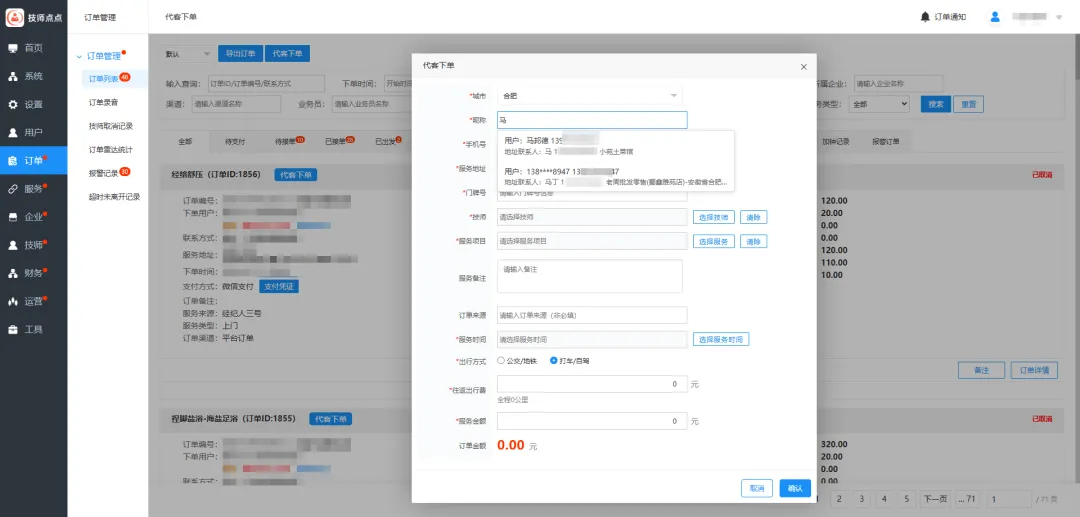Click the 选择技师 button
1080x517 pixels.
(x=714, y=217)
